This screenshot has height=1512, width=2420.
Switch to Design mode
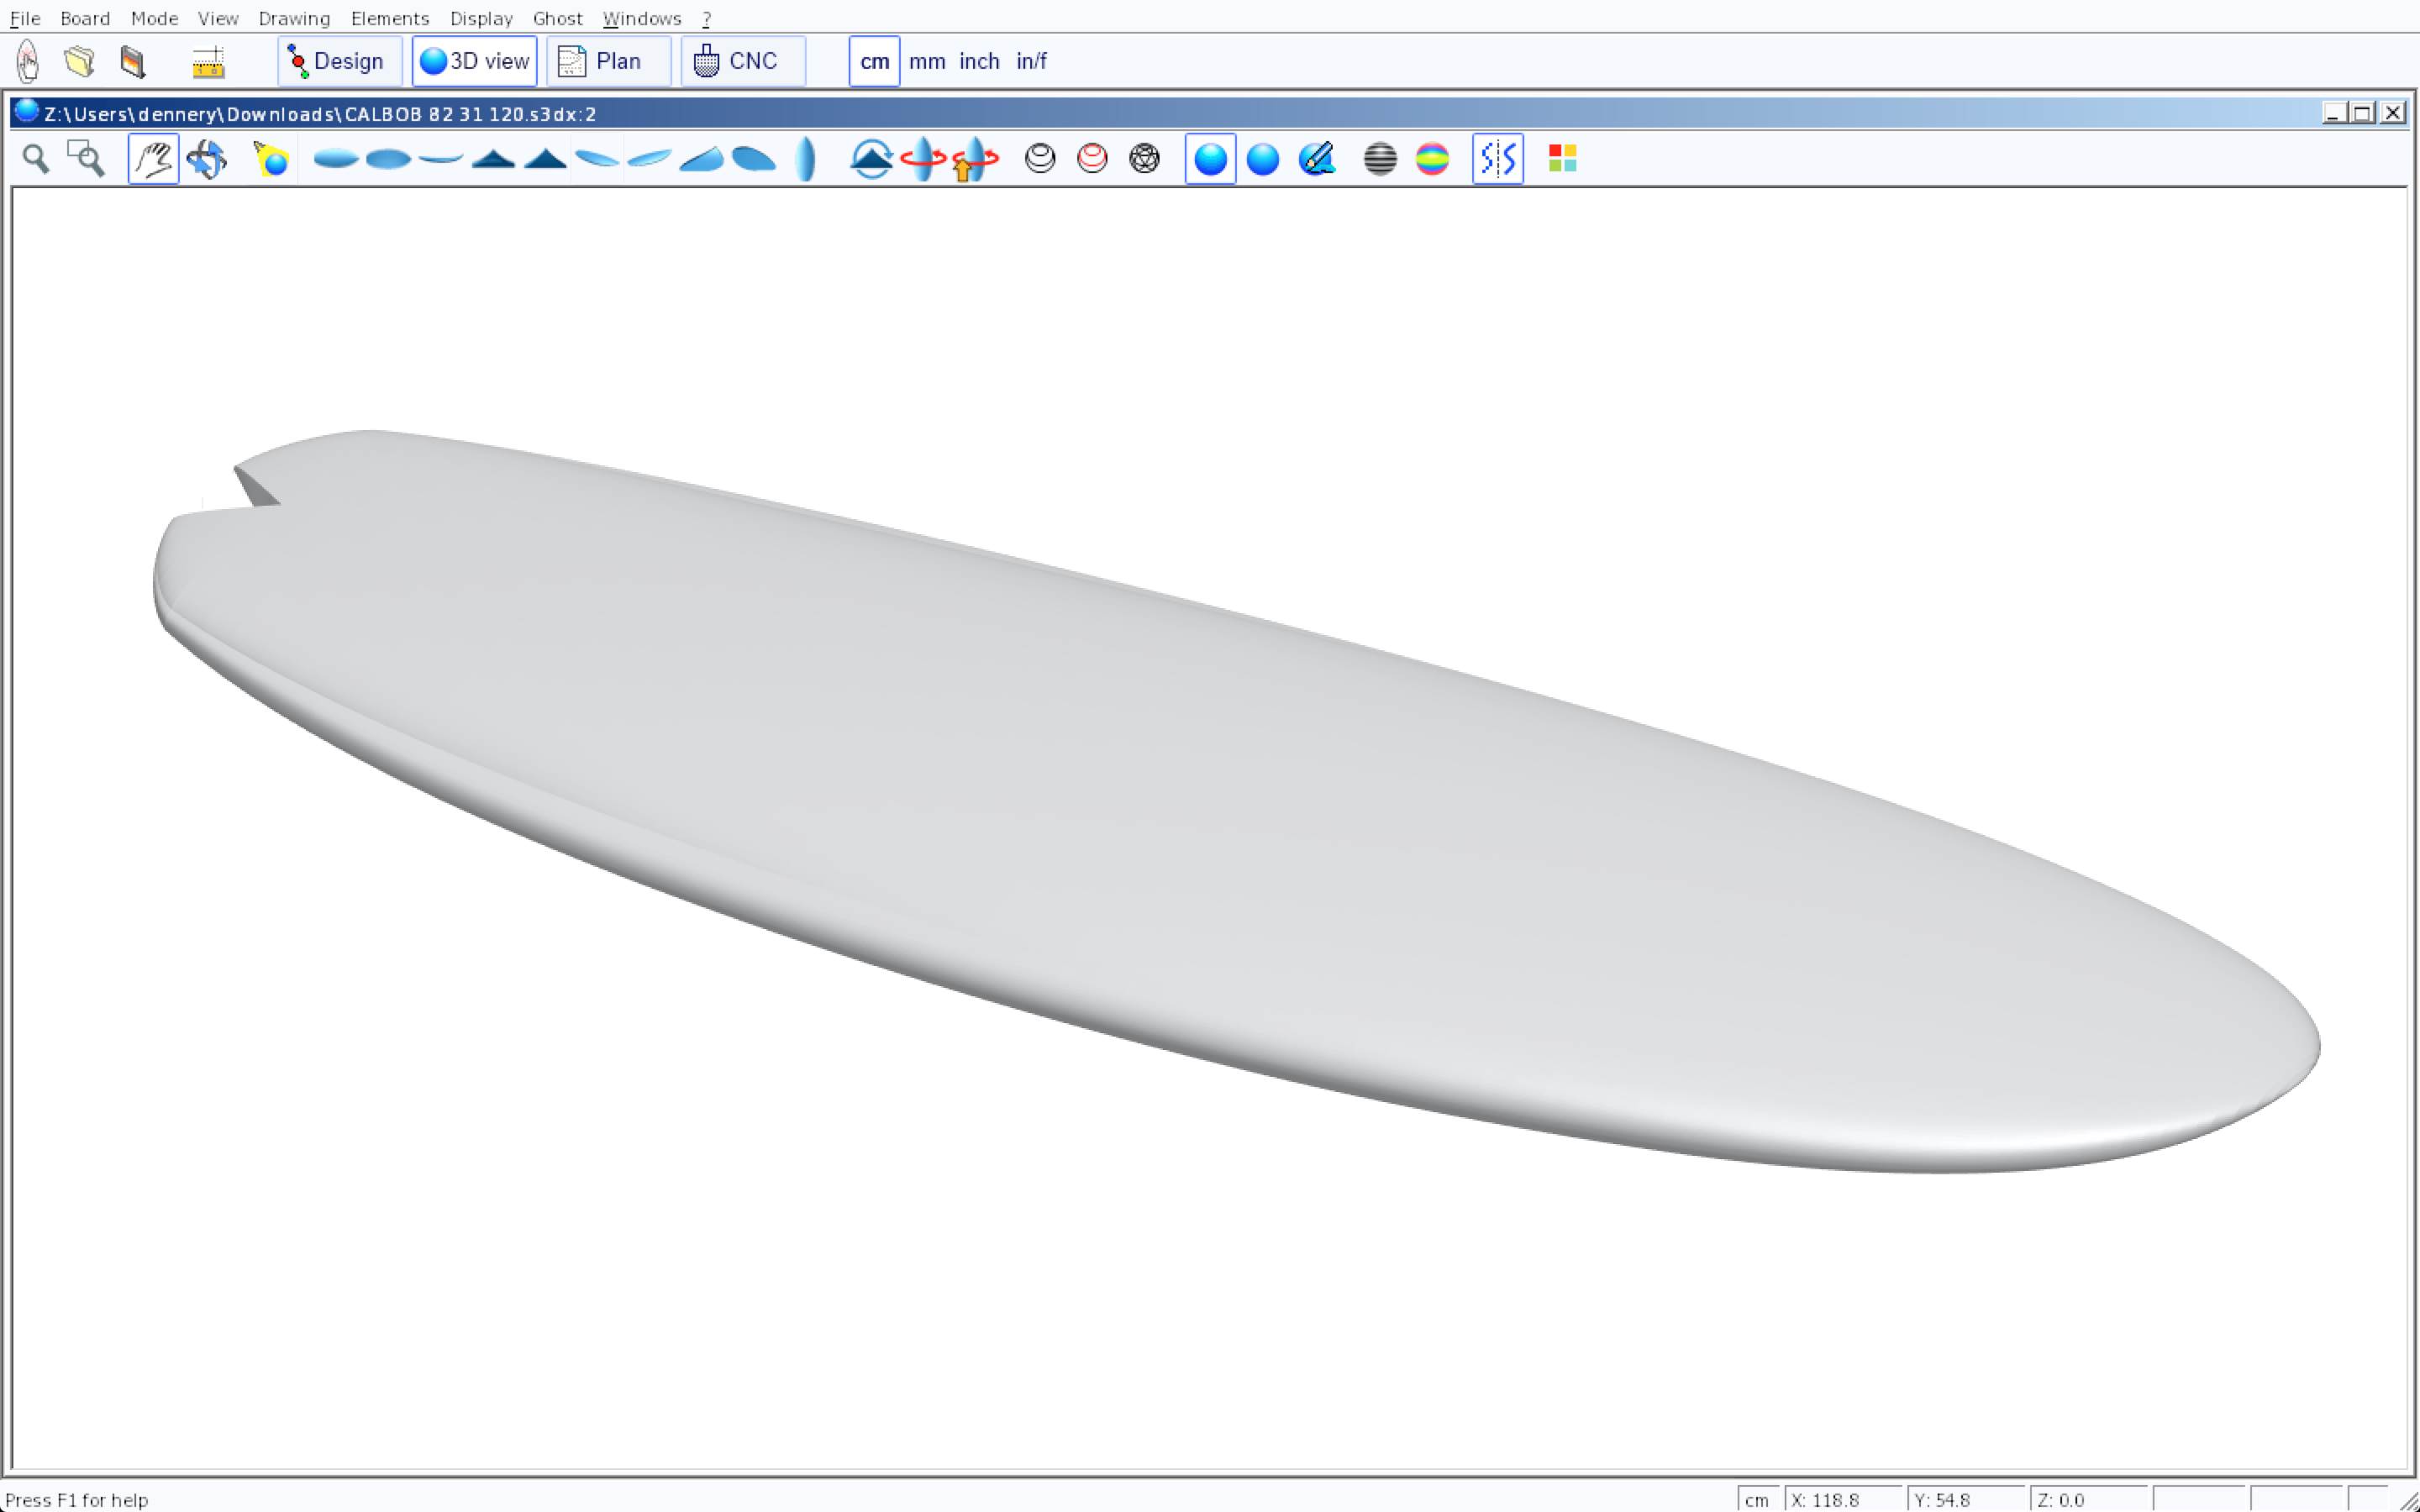[339, 61]
